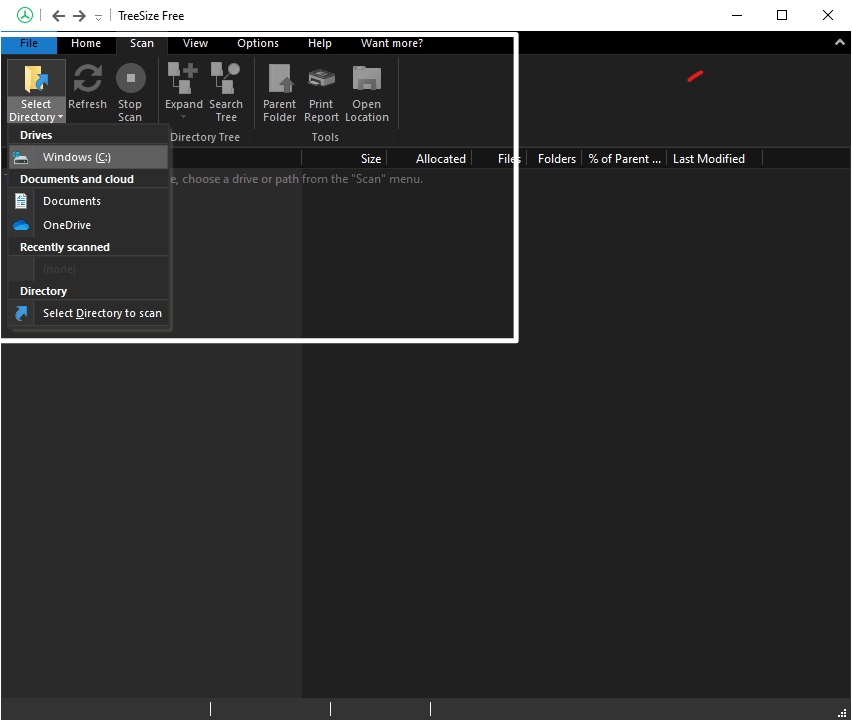
Task: Switch to the Scan ribbon tab
Action: (x=142, y=43)
